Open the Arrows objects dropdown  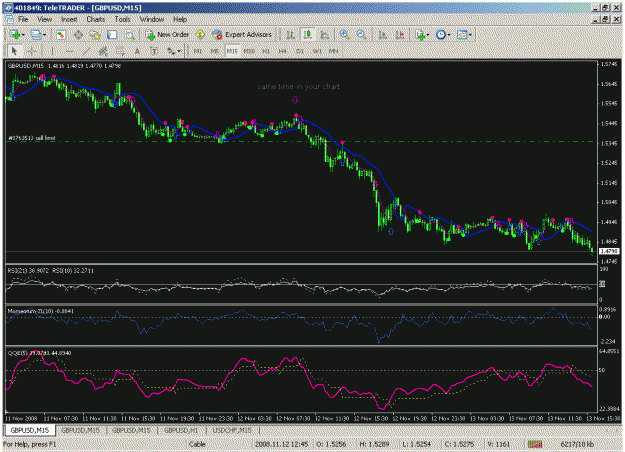tap(173, 51)
